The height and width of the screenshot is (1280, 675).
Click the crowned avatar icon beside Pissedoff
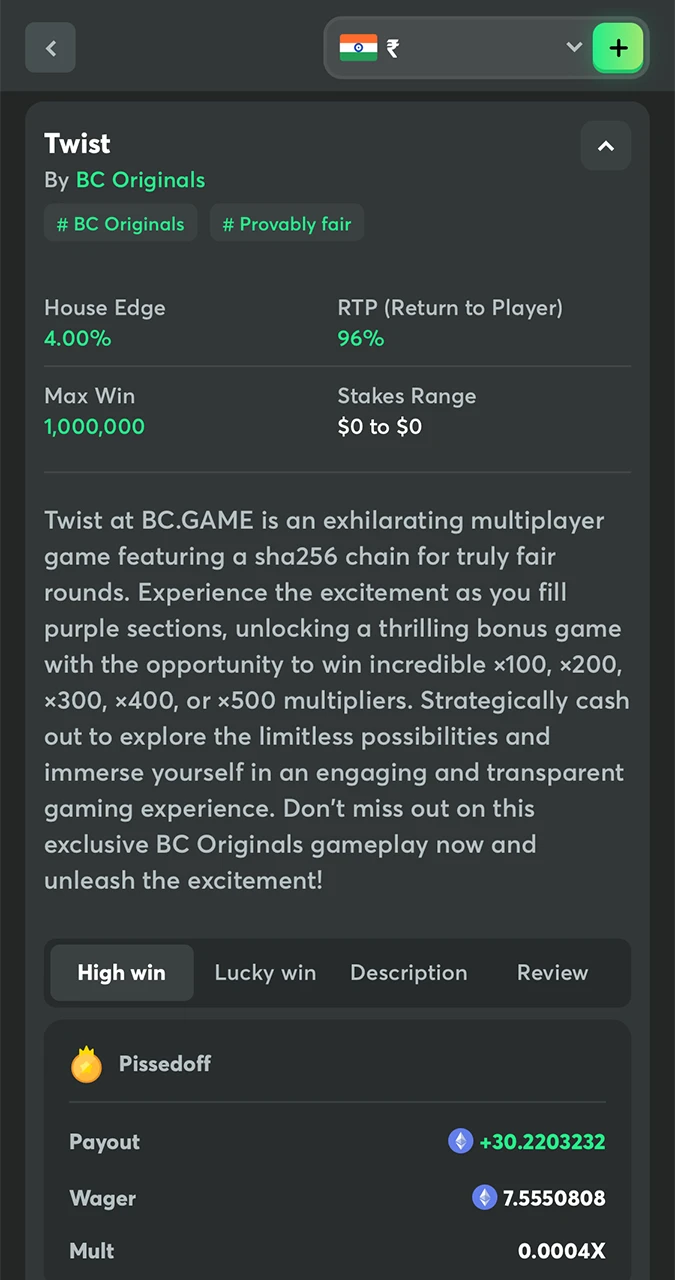coord(86,1064)
